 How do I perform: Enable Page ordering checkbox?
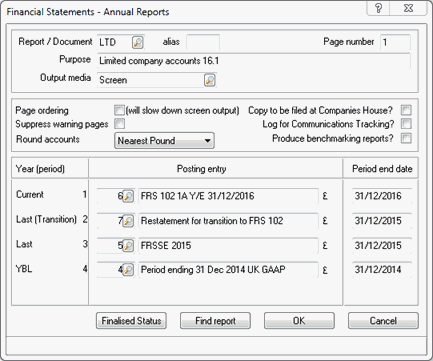[x=119, y=110]
